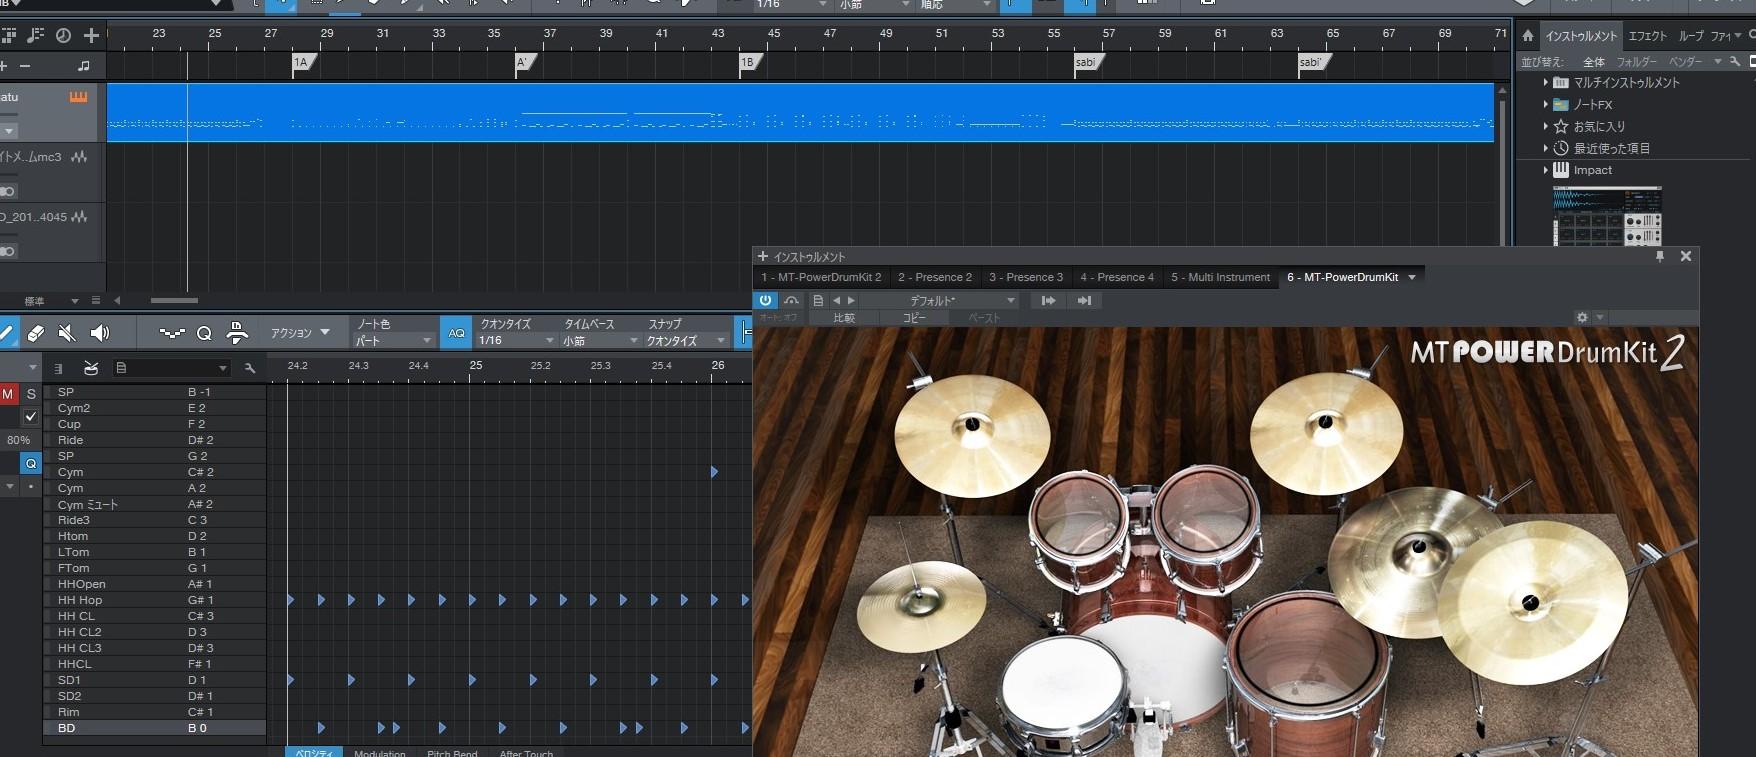1756x757 pixels.
Task: Open the ベロシティ velocity lane tab
Action: pyautogui.click(x=314, y=751)
